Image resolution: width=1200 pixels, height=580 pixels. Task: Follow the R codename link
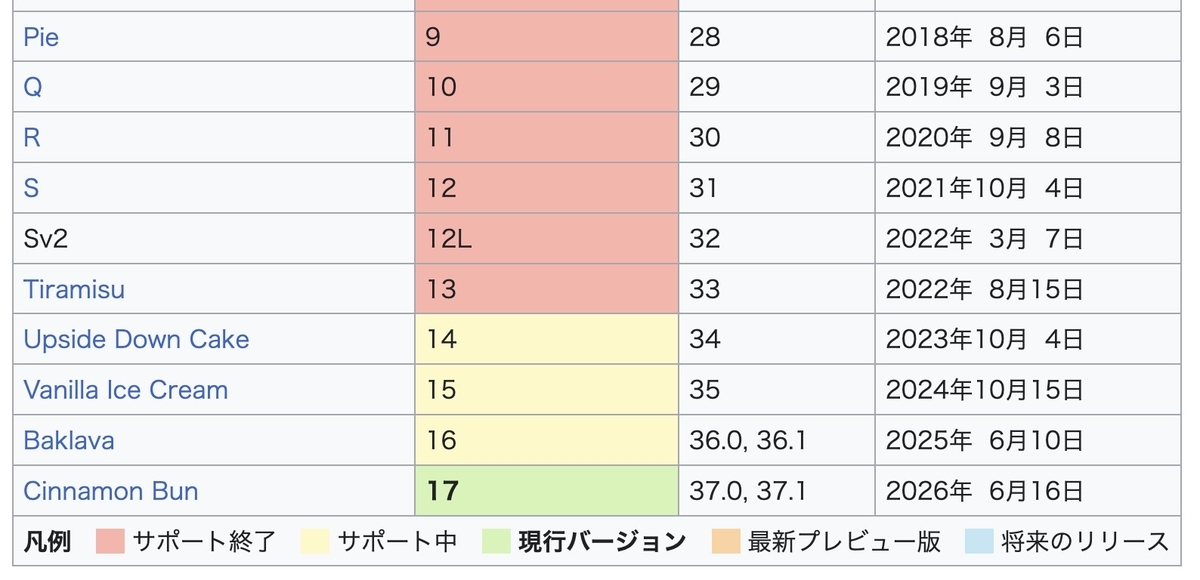coord(32,138)
